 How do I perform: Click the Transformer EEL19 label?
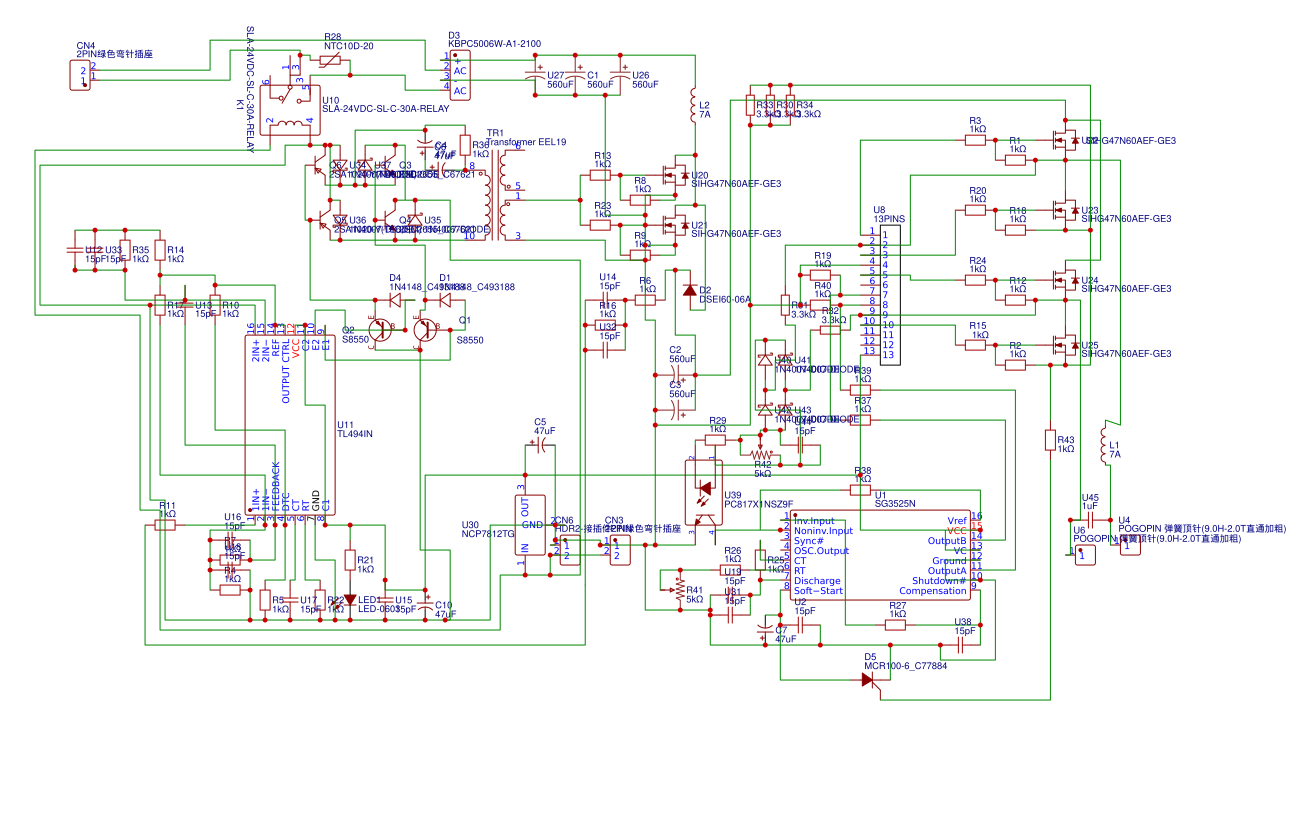(x=526, y=142)
